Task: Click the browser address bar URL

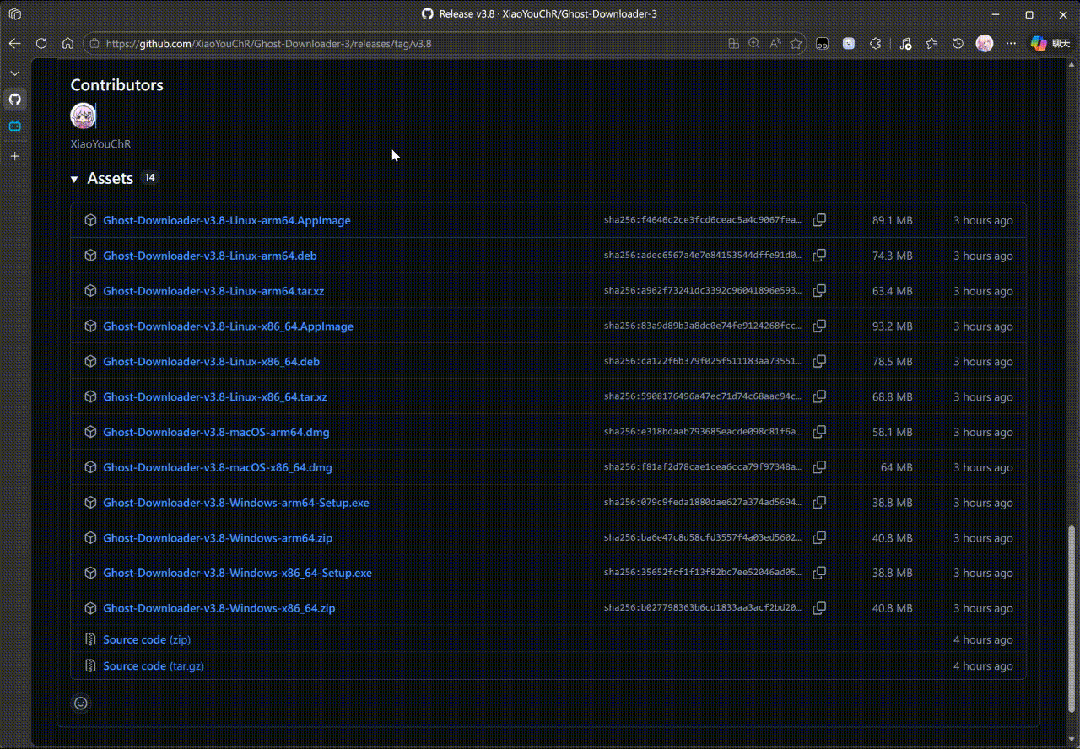Action: pos(269,43)
